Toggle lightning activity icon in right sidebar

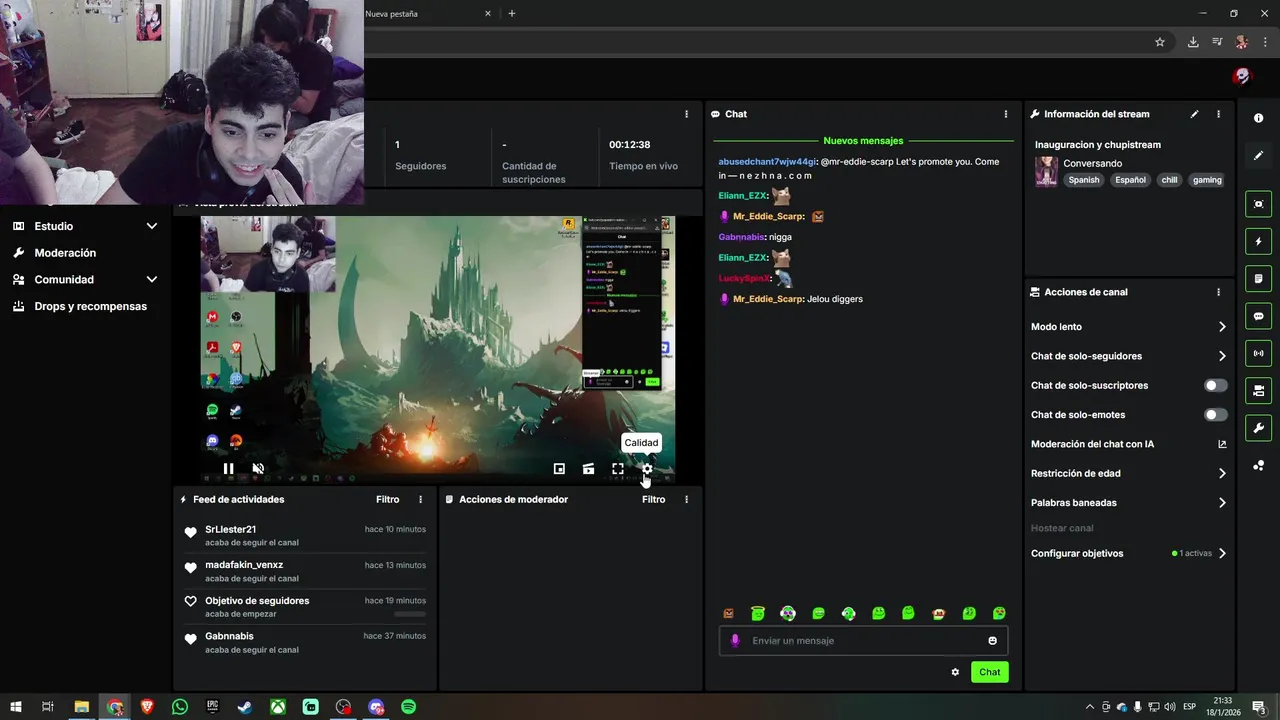[x=1258, y=241]
